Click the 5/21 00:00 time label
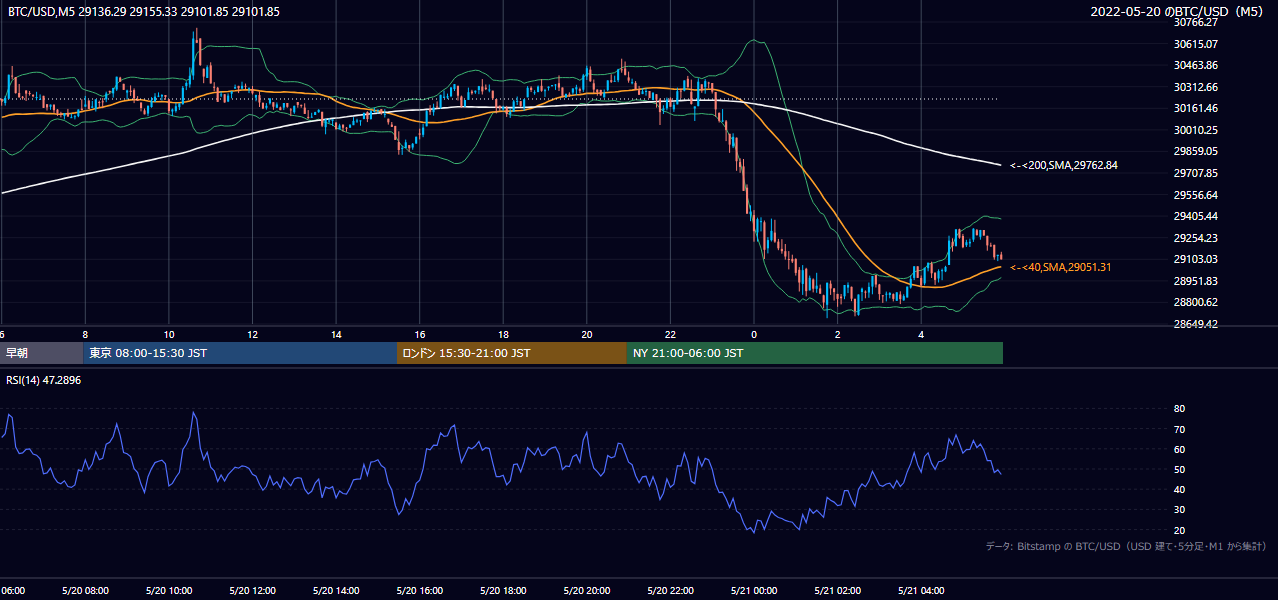This screenshot has height=600, width=1278. (x=753, y=591)
